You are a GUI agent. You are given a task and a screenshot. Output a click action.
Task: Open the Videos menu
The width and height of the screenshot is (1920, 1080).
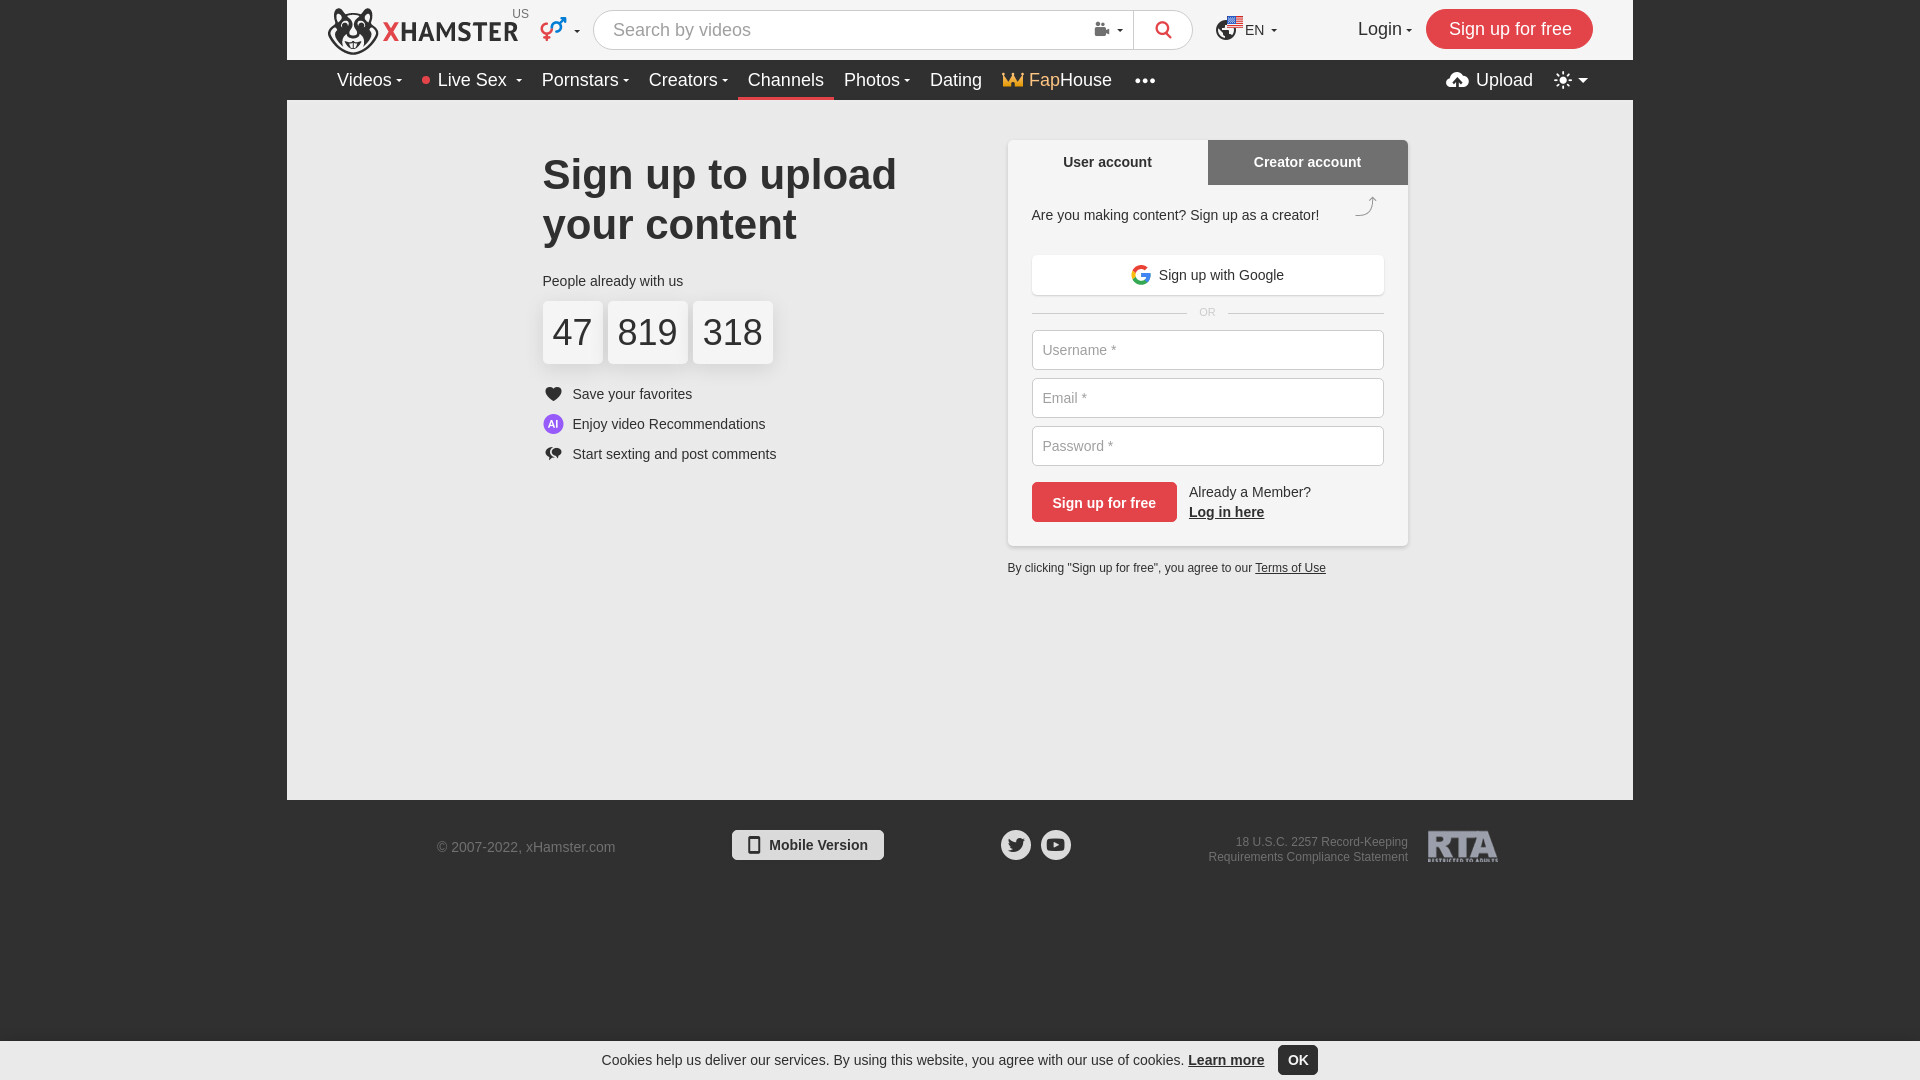click(x=369, y=80)
